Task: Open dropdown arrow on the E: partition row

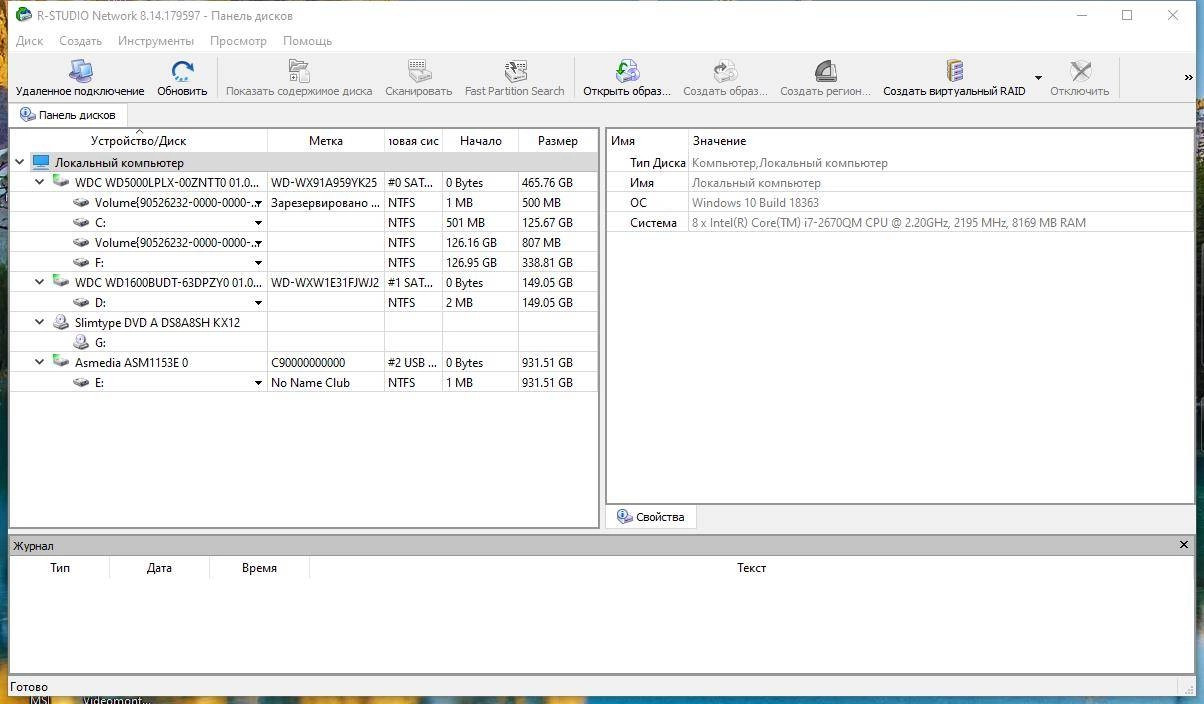Action: click(258, 383)
